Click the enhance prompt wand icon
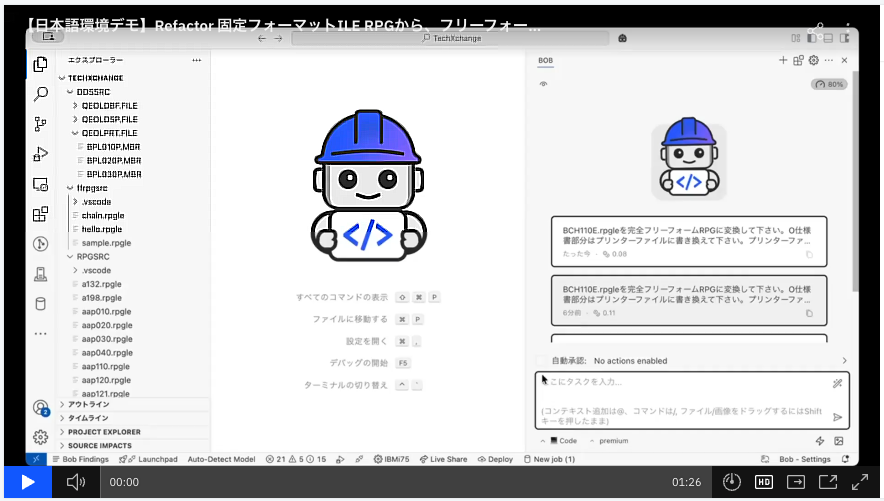 (837, 384)
